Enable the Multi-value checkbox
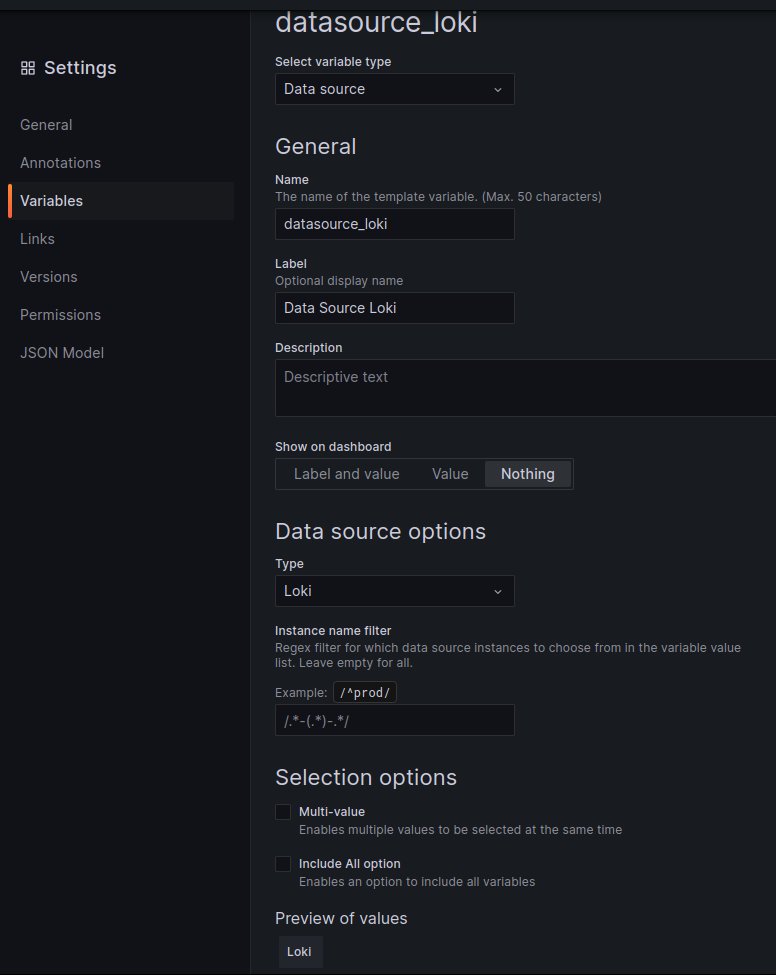Screen dimensions: 776x975 (x=283, y=812)
